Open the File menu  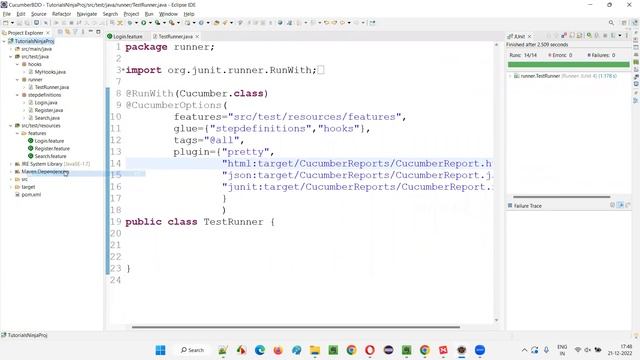point(7,14)
